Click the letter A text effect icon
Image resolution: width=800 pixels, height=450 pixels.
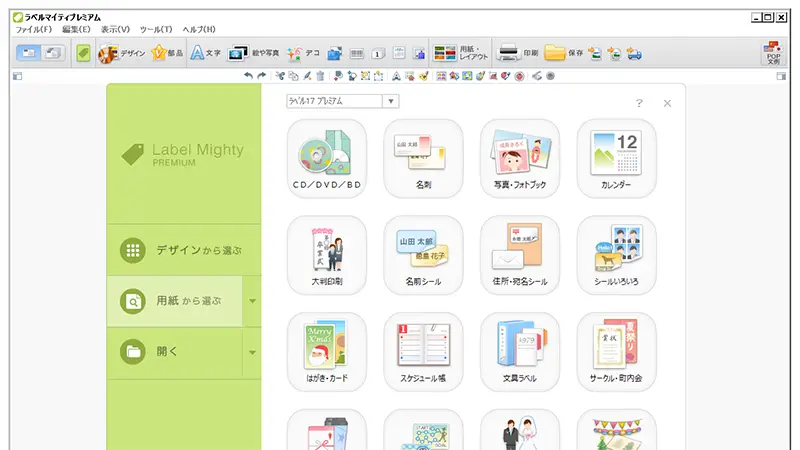point(396,76)
